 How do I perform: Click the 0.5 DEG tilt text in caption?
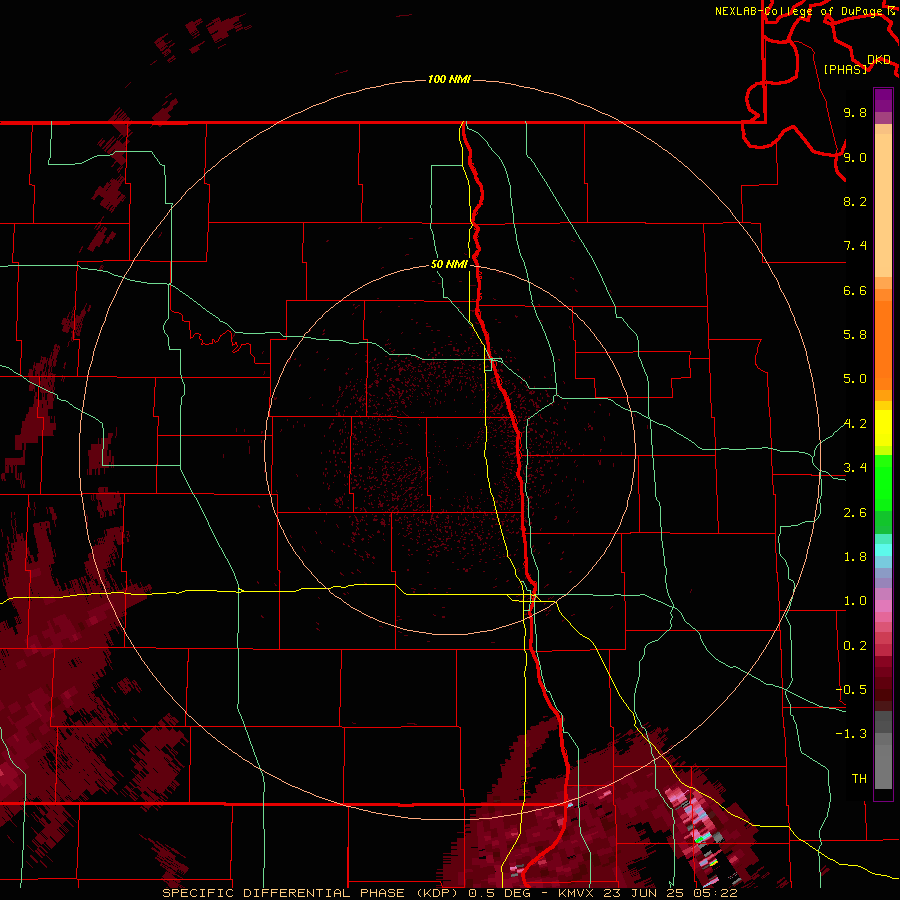(x=500, y=893)
